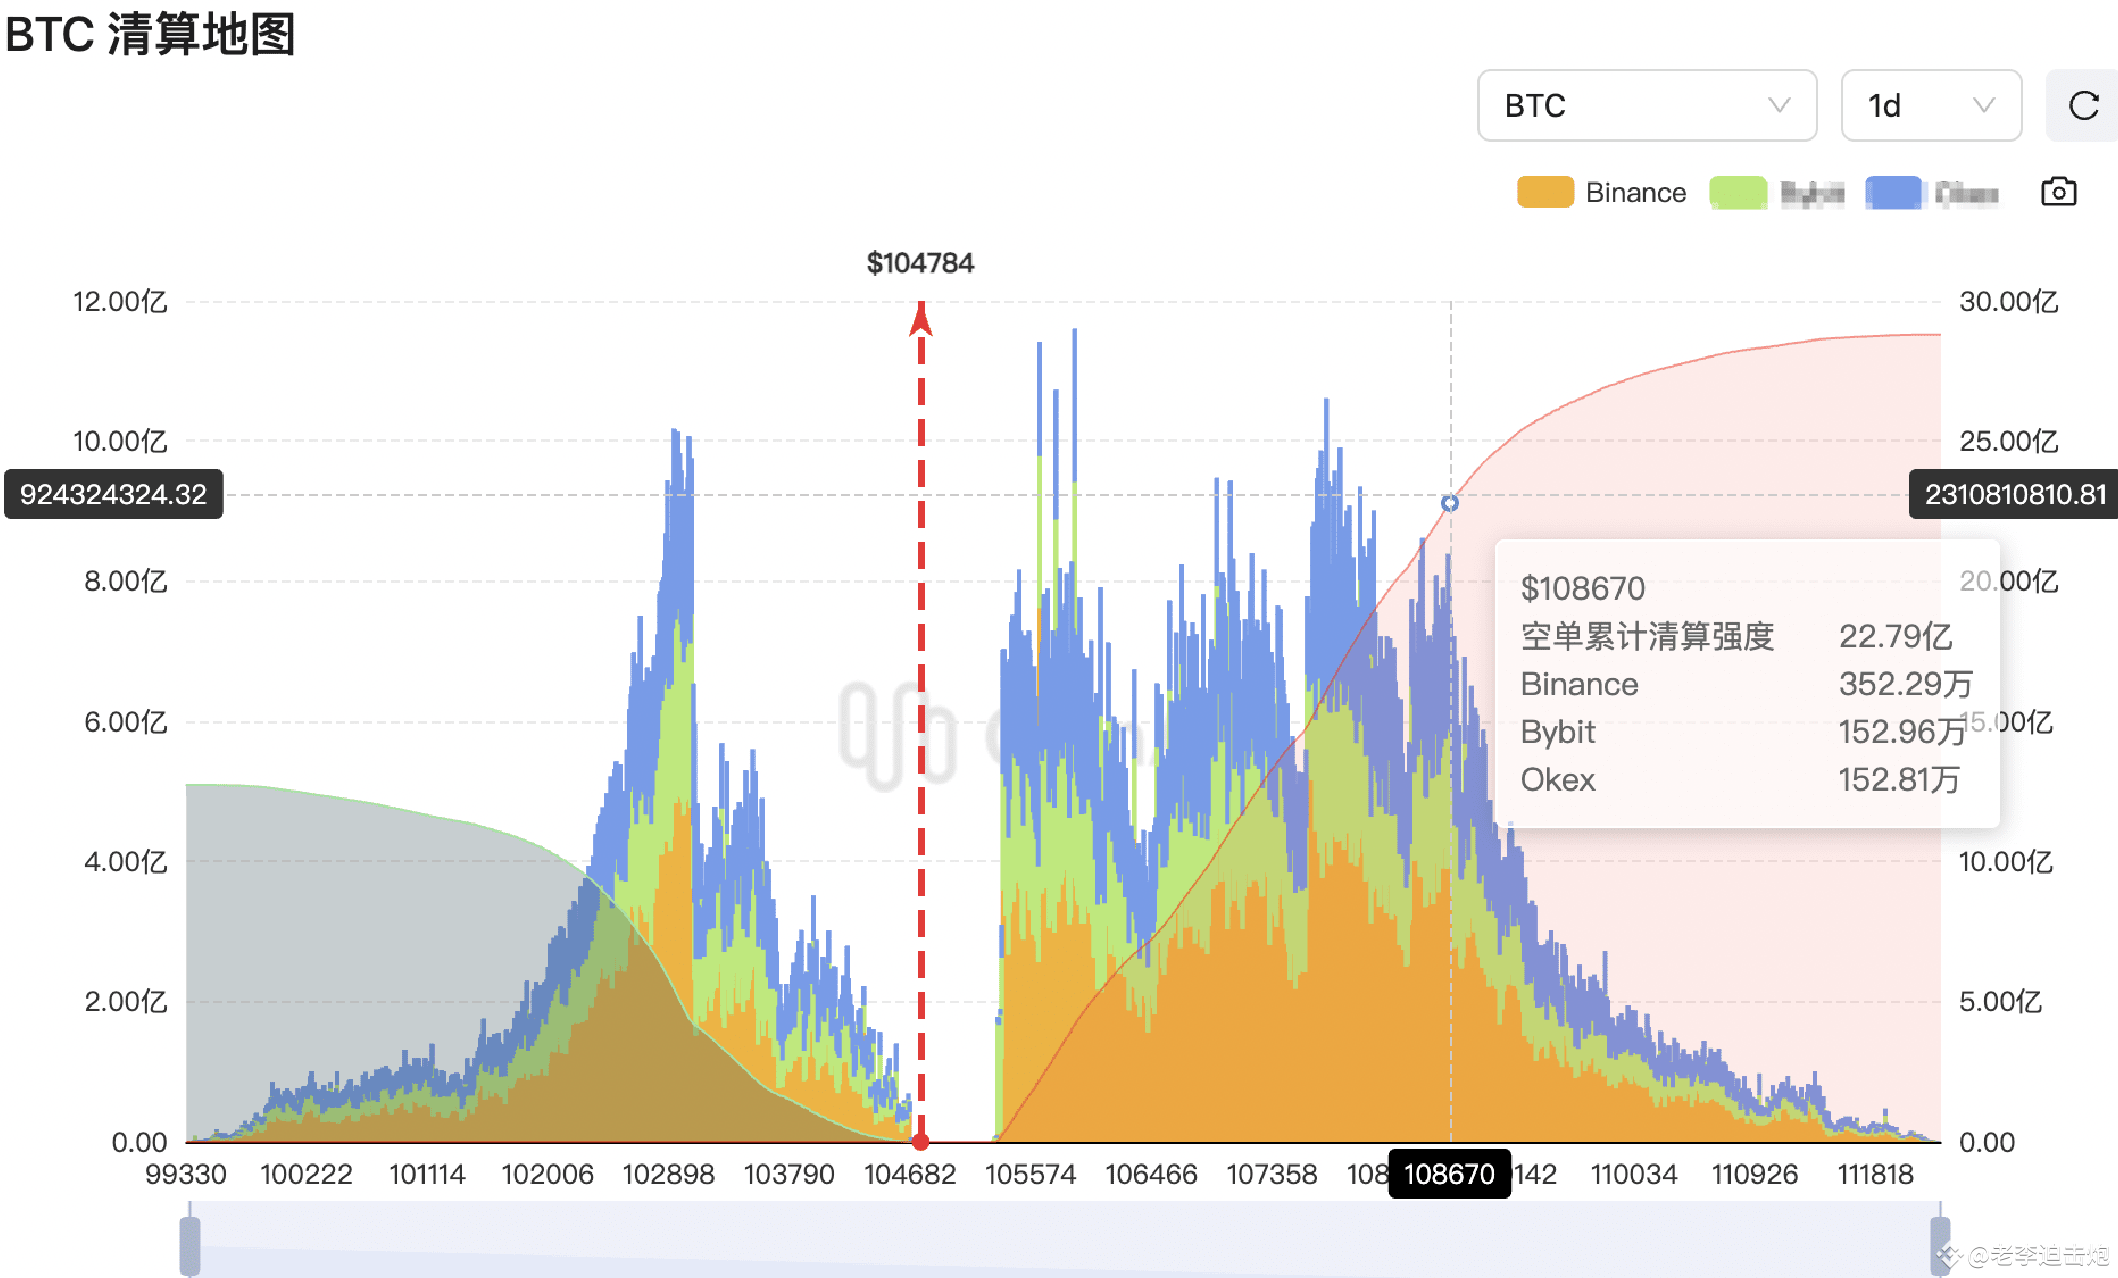Viewport: 2118px width, 1278px height.
Task: Click the 924324324.32 left axis tag
Action: 113,494
